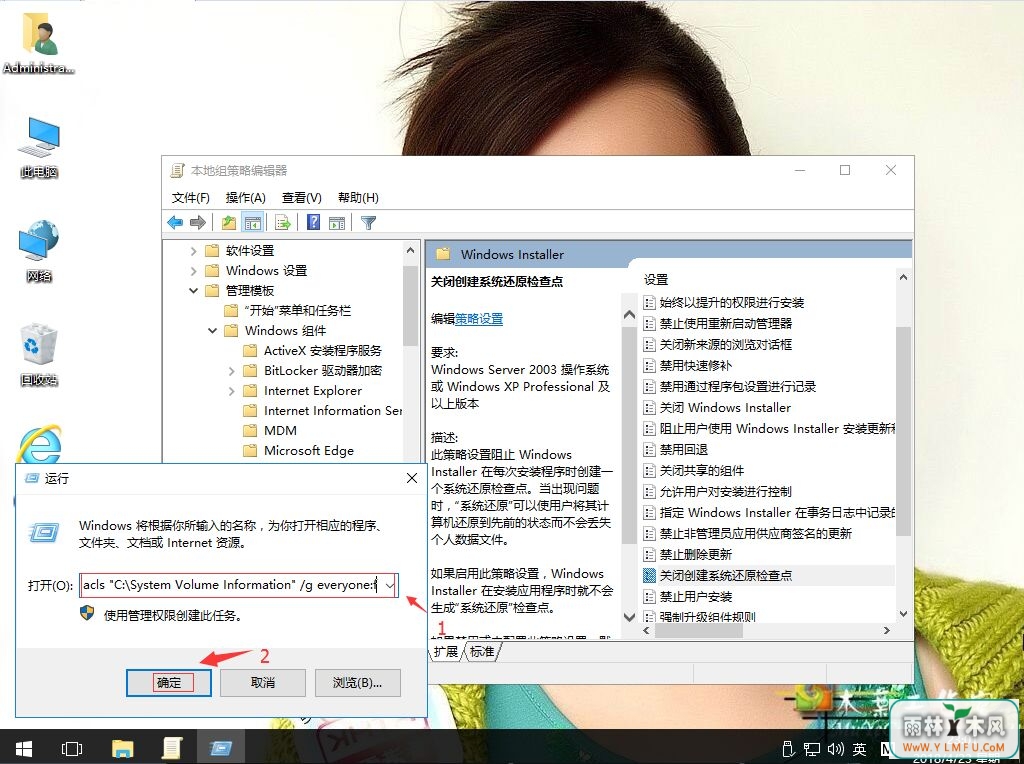Viewport: 1024px width, 764px height.
Task: Expand the Internet Explorer tree node
Action: (231, 390)
